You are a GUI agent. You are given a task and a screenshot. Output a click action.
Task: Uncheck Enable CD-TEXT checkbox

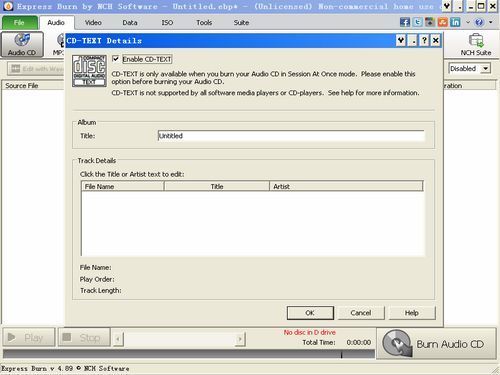(116, 59)
